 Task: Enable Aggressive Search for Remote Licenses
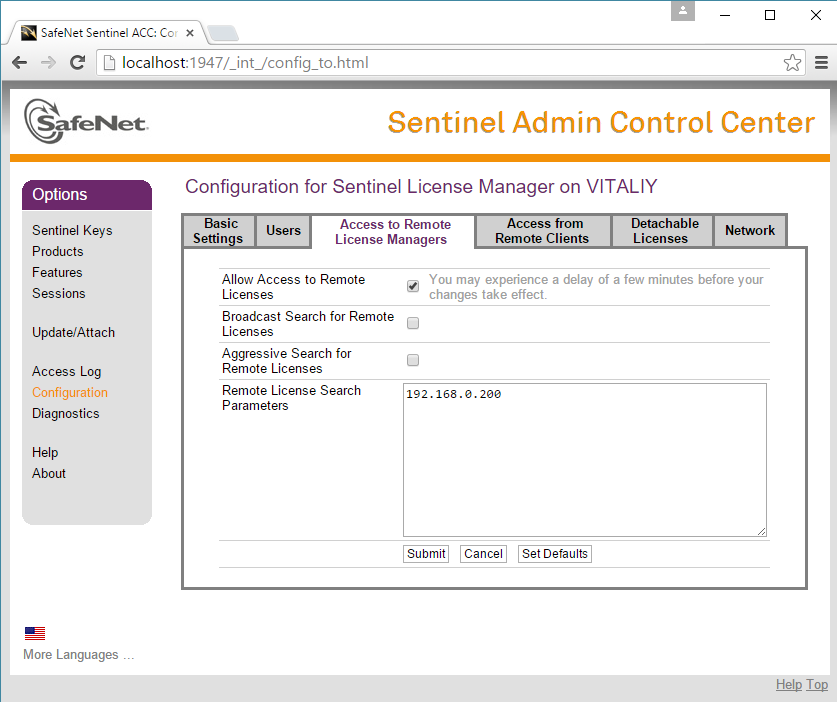[x=413, y=360]
